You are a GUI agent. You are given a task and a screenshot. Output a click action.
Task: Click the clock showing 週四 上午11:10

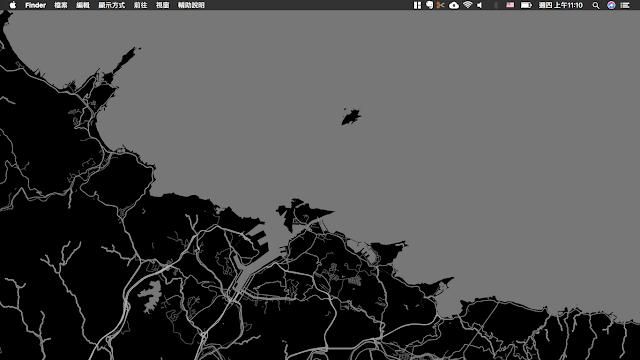pos(560,5)
